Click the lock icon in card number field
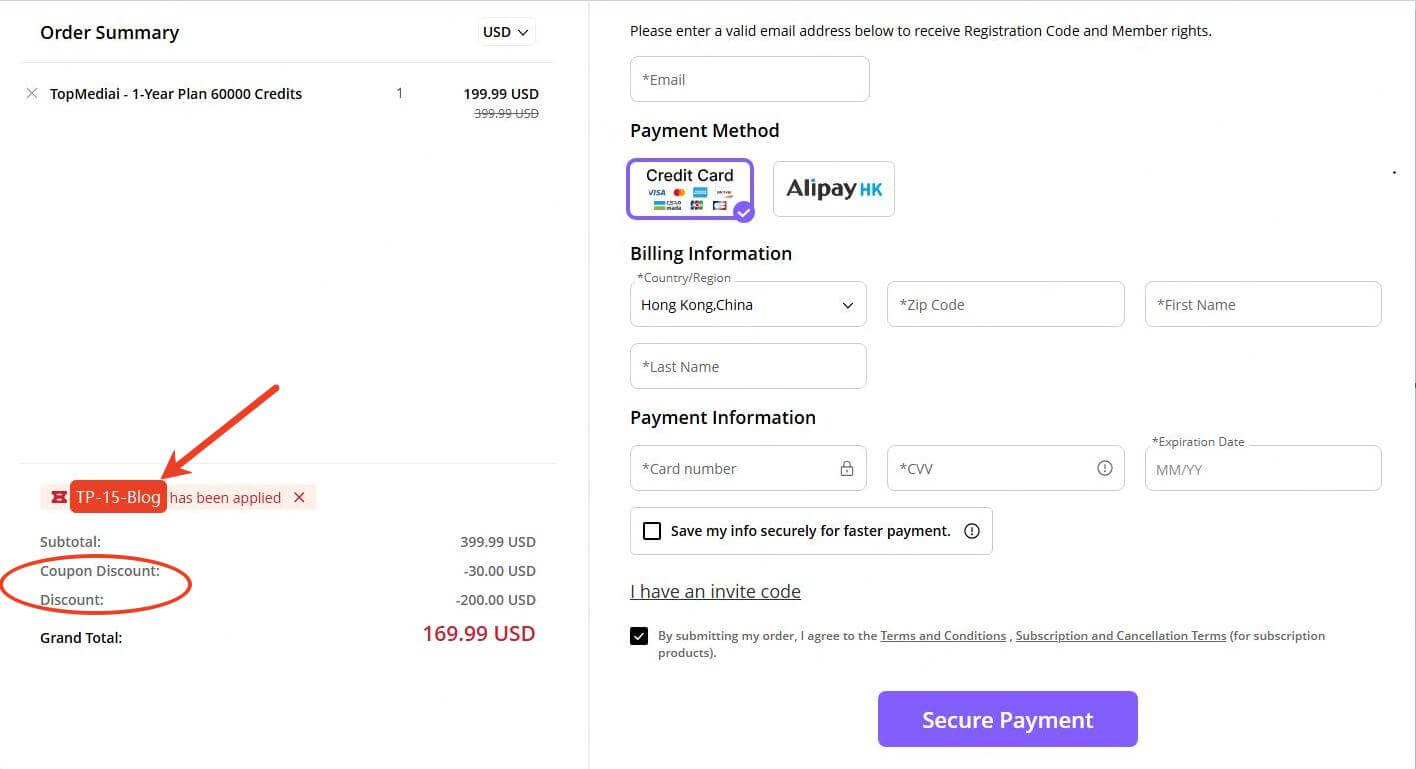Screen dimensions: 1416x769 click(846, 468)
